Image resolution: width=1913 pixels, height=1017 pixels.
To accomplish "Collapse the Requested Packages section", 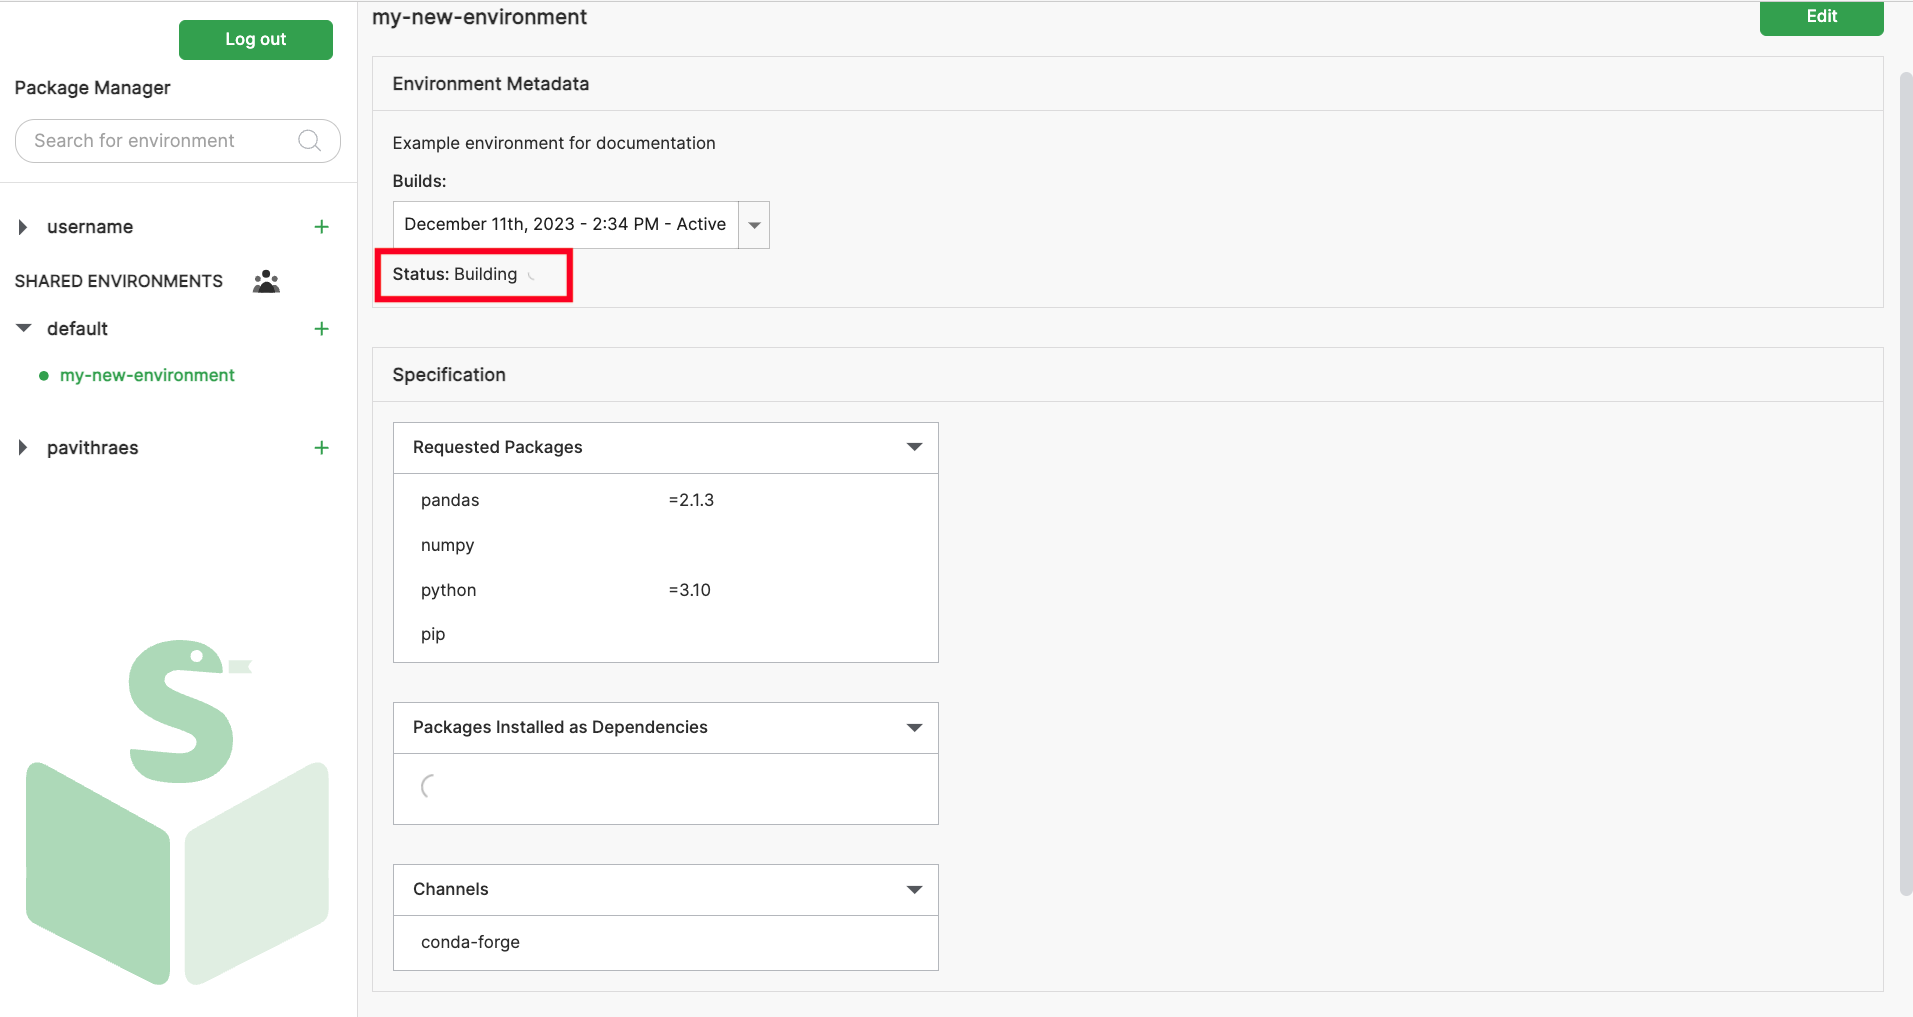I will tap(913, 447).
